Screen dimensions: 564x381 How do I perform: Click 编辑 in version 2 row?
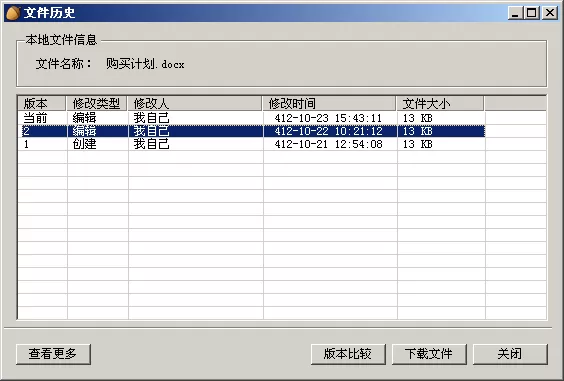coord(85,131)
